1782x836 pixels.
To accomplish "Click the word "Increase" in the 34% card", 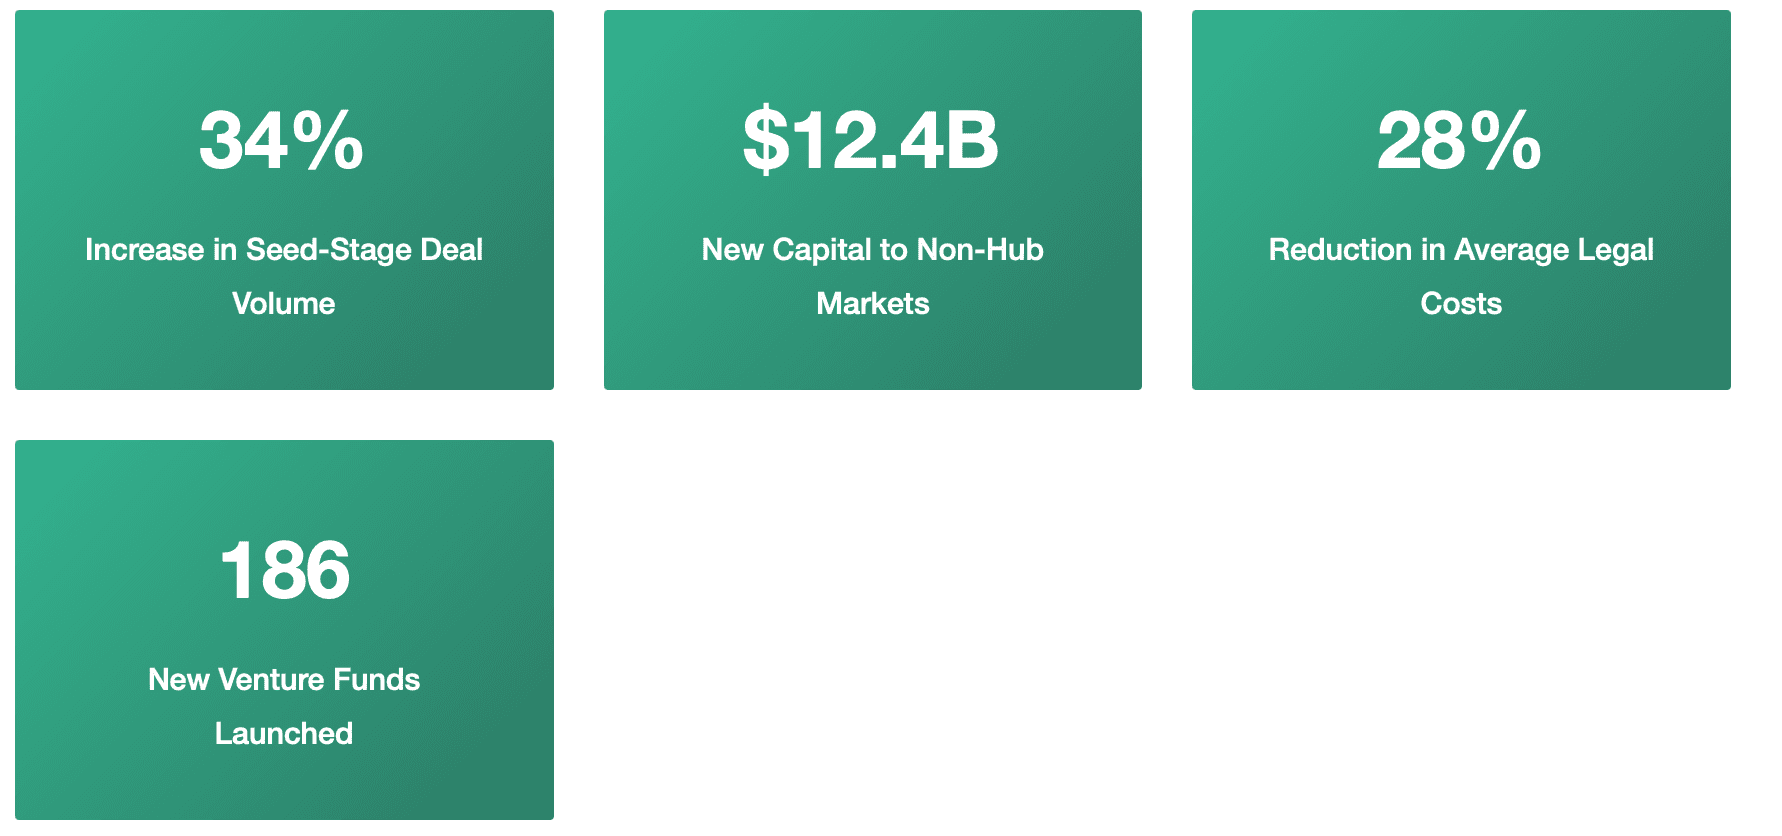I will coord(144,249).
